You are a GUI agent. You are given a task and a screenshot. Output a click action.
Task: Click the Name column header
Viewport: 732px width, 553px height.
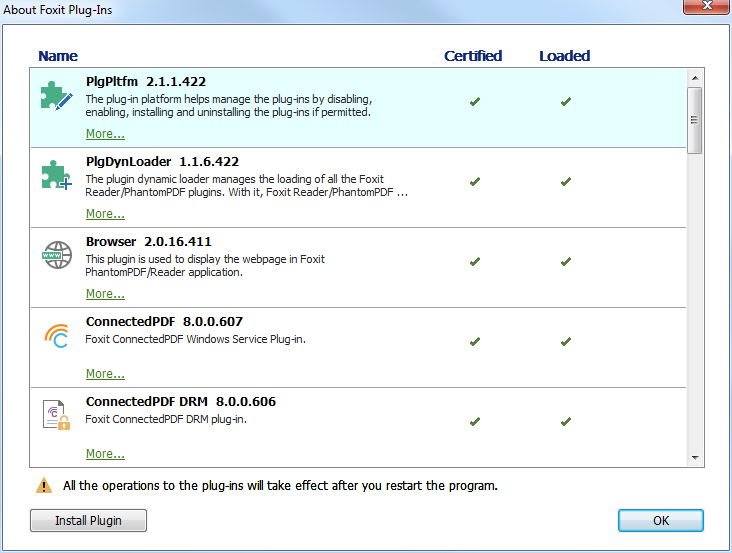[x=58, y=56]
